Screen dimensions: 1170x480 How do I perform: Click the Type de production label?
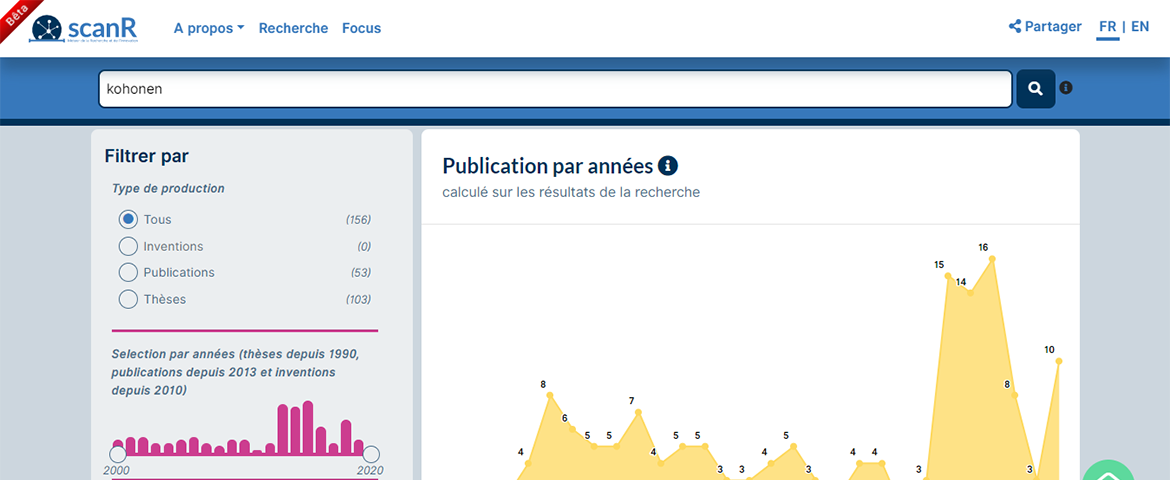pos(168,189)
